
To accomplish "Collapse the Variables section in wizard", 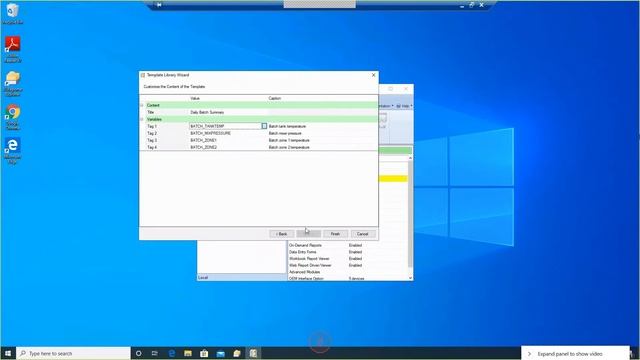I will point(142,119).
